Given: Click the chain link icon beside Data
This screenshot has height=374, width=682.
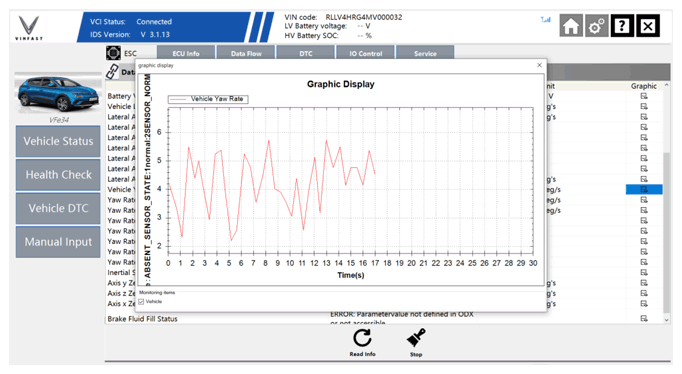Looking at the screenshot, I should 113,71.
